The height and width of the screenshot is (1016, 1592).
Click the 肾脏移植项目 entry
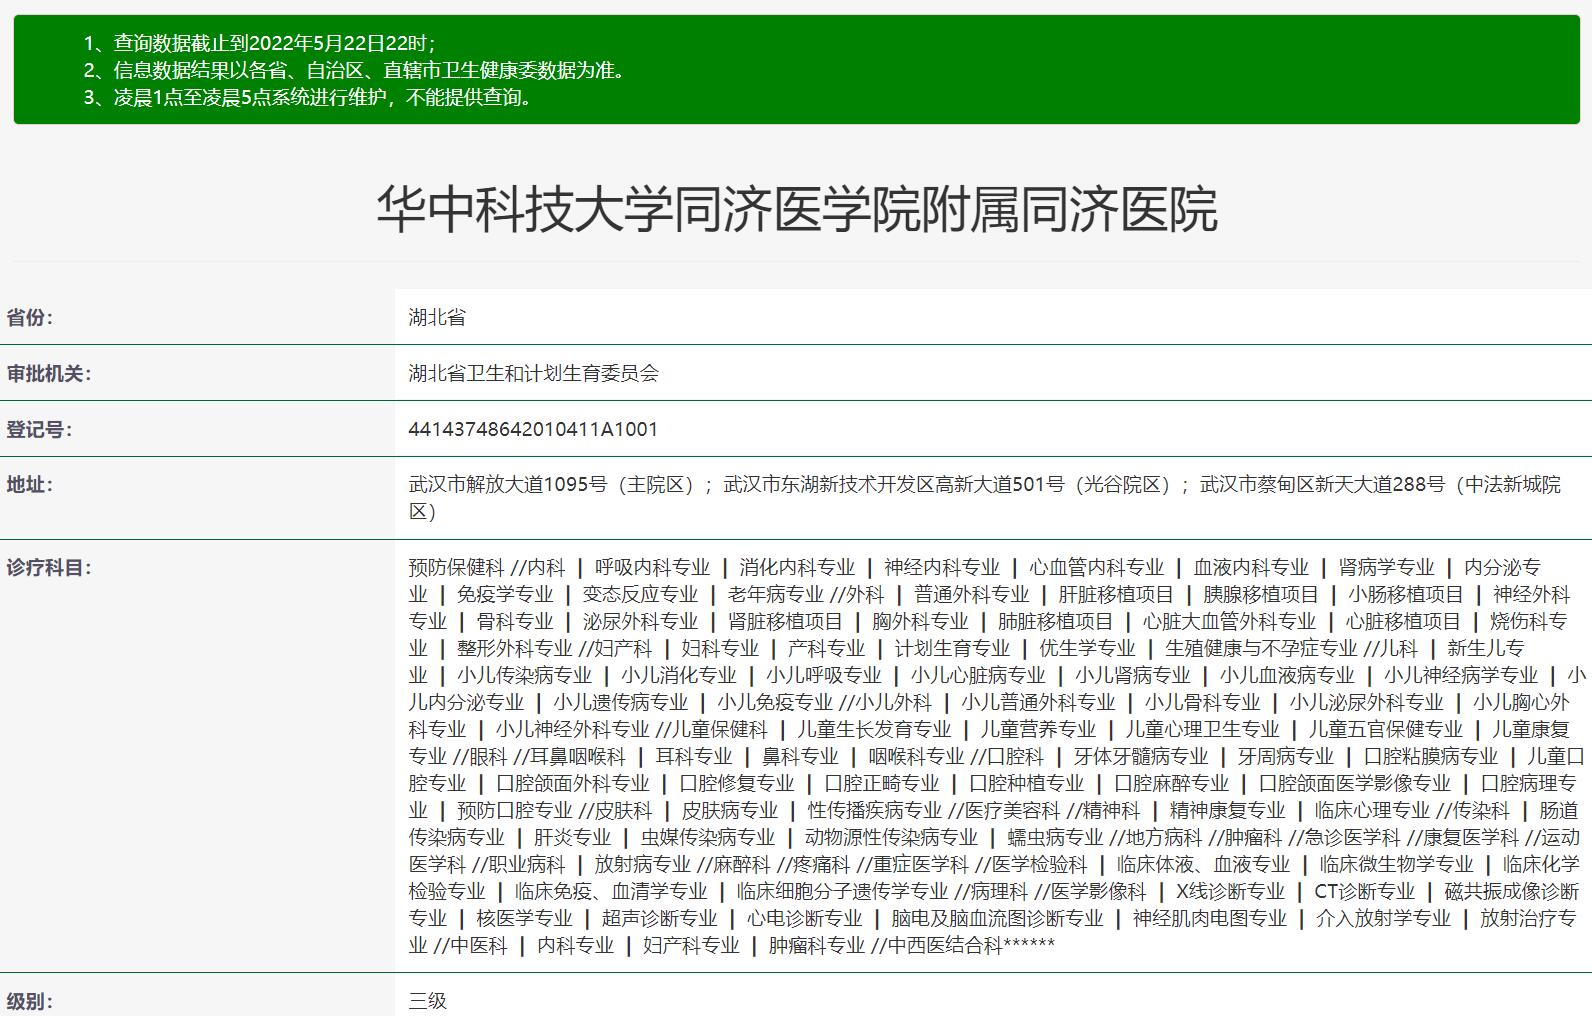click(x=785, y=622)
